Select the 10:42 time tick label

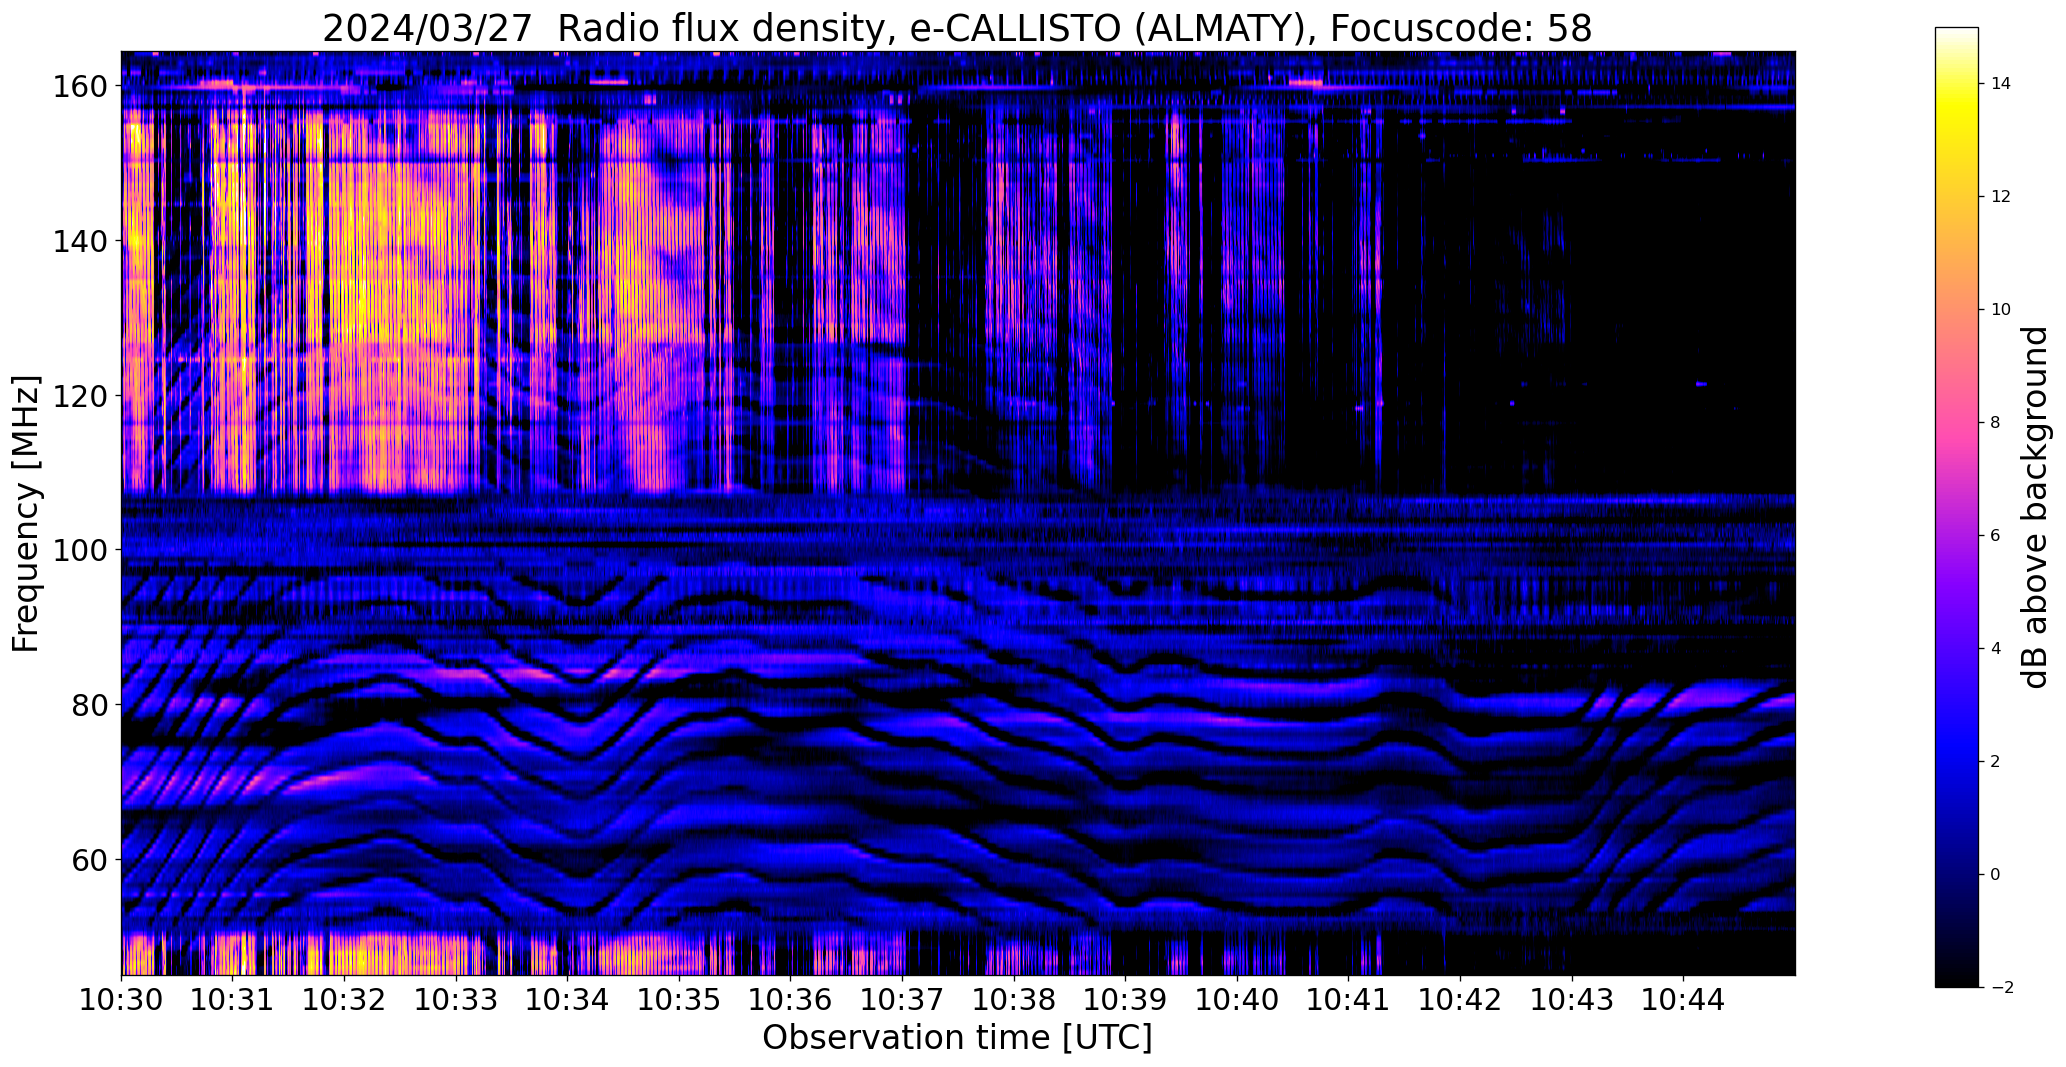1460,1000
